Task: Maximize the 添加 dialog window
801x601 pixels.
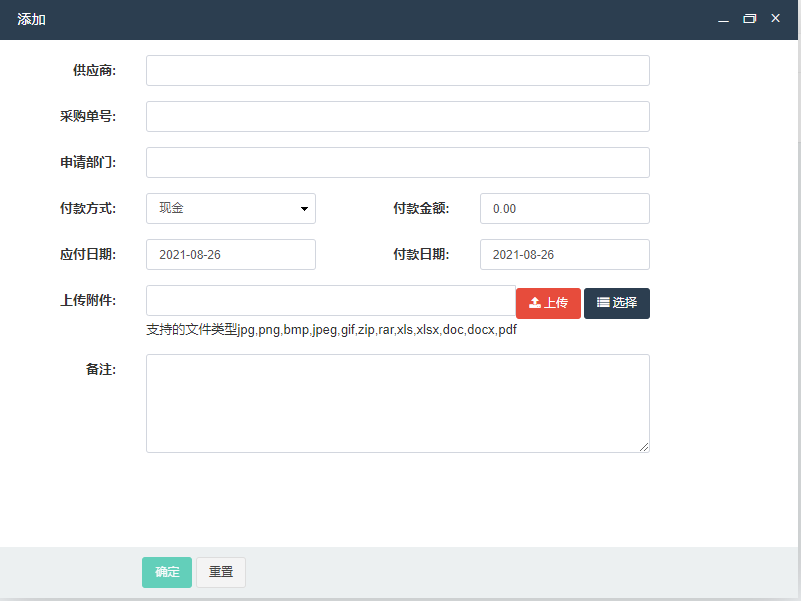Action: pos(749,19)
